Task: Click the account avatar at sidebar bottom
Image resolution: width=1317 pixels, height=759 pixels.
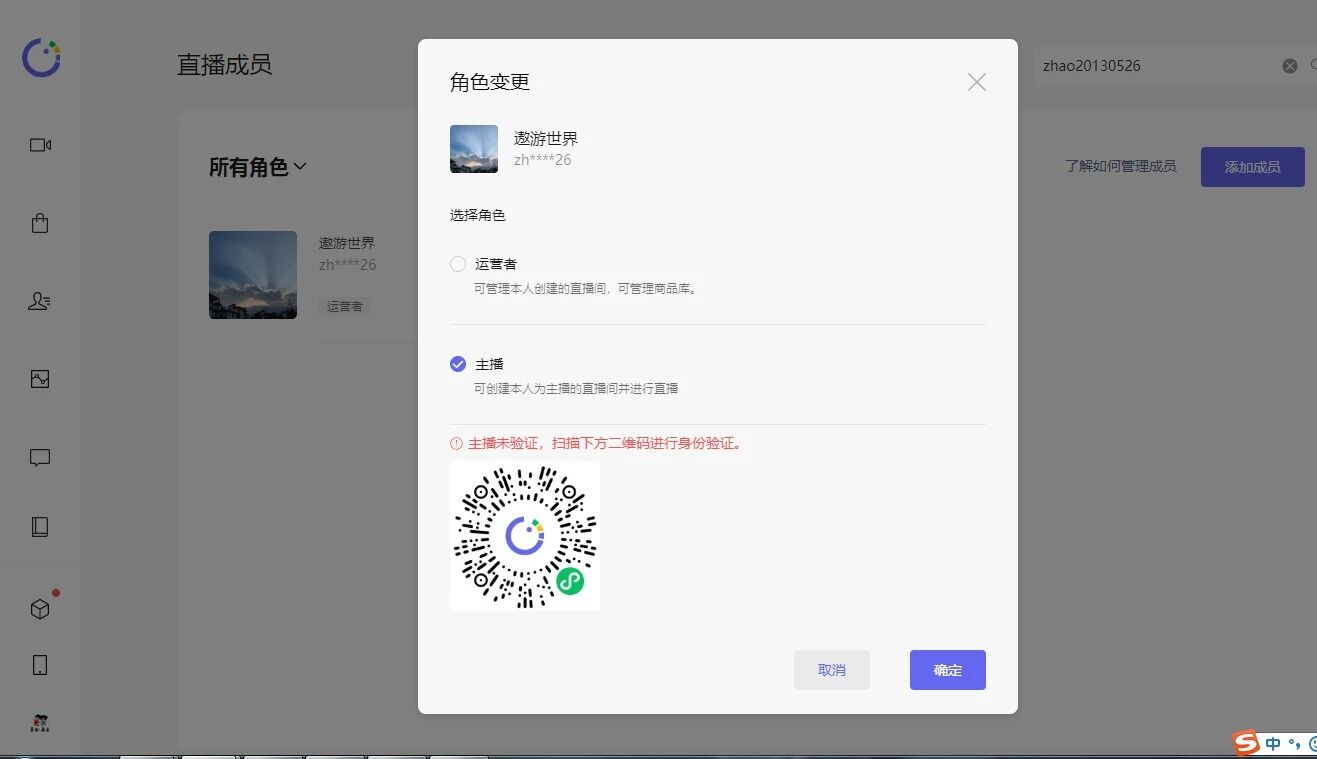Action: (x=40, y=722)
